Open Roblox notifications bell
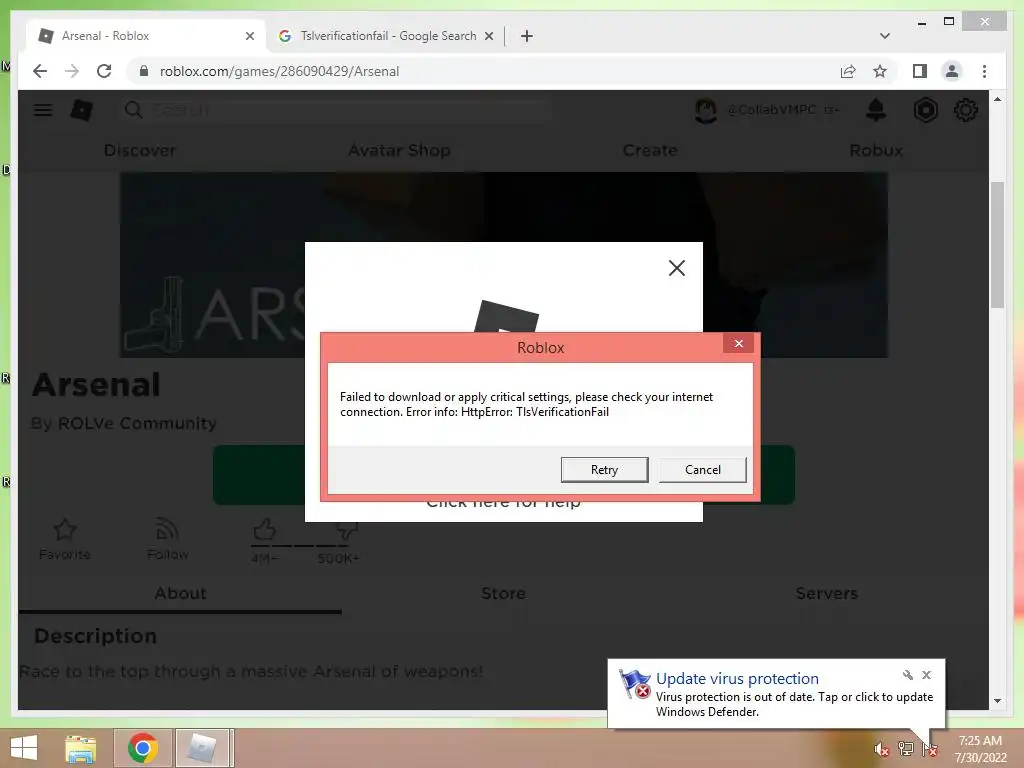 (876, 110)
